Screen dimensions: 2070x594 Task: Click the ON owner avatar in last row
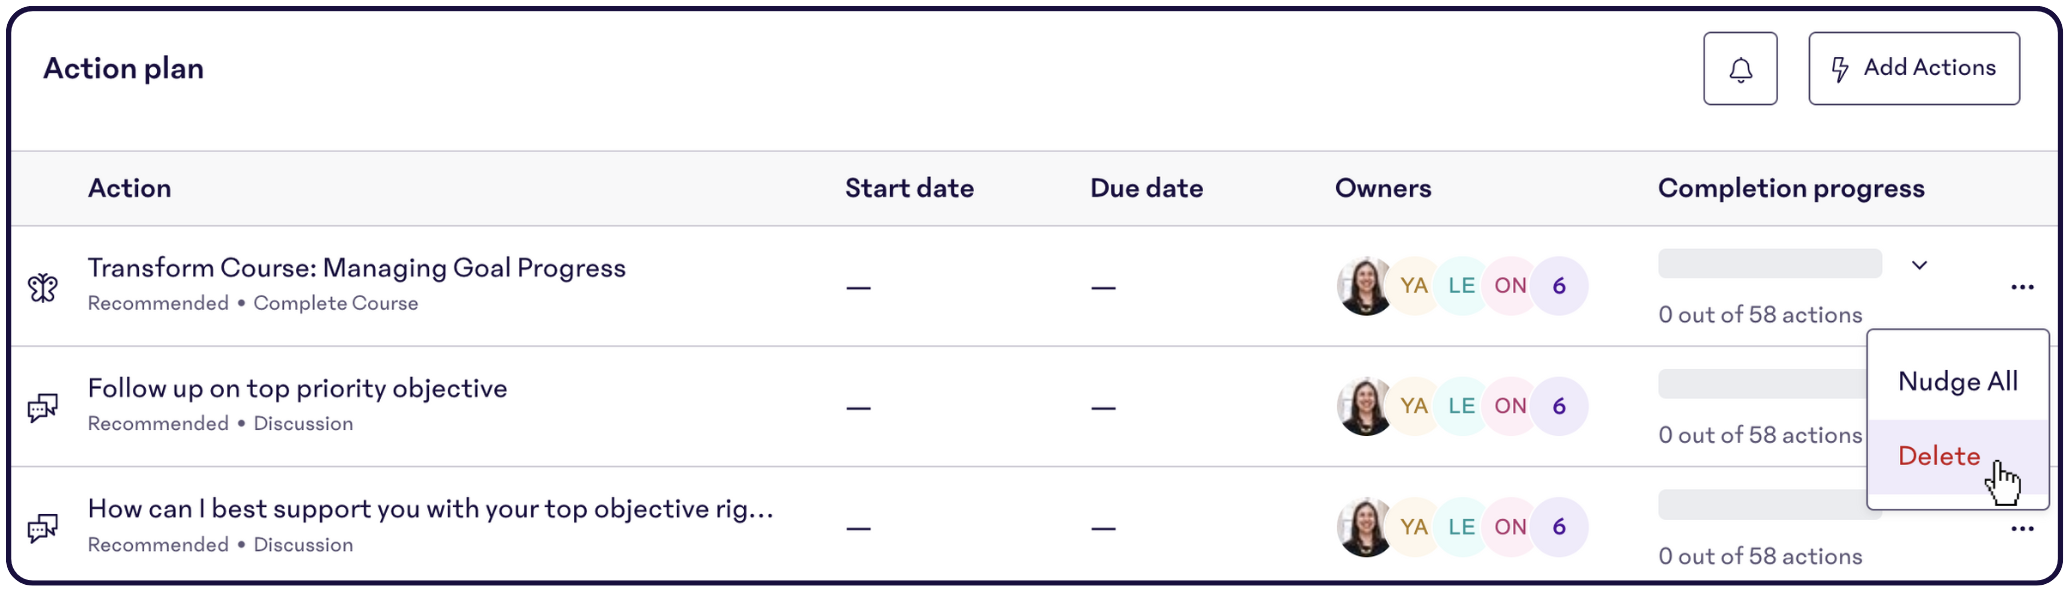click(1510, 527)
